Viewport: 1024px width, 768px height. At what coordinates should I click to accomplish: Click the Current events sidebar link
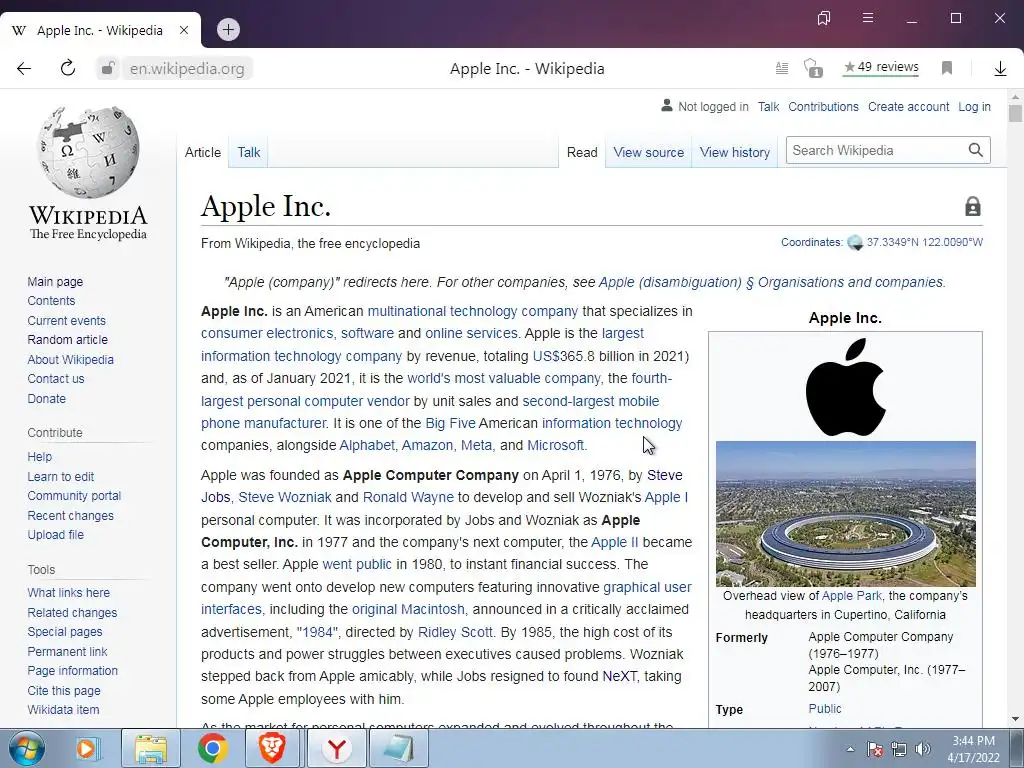tap(66, 321)
